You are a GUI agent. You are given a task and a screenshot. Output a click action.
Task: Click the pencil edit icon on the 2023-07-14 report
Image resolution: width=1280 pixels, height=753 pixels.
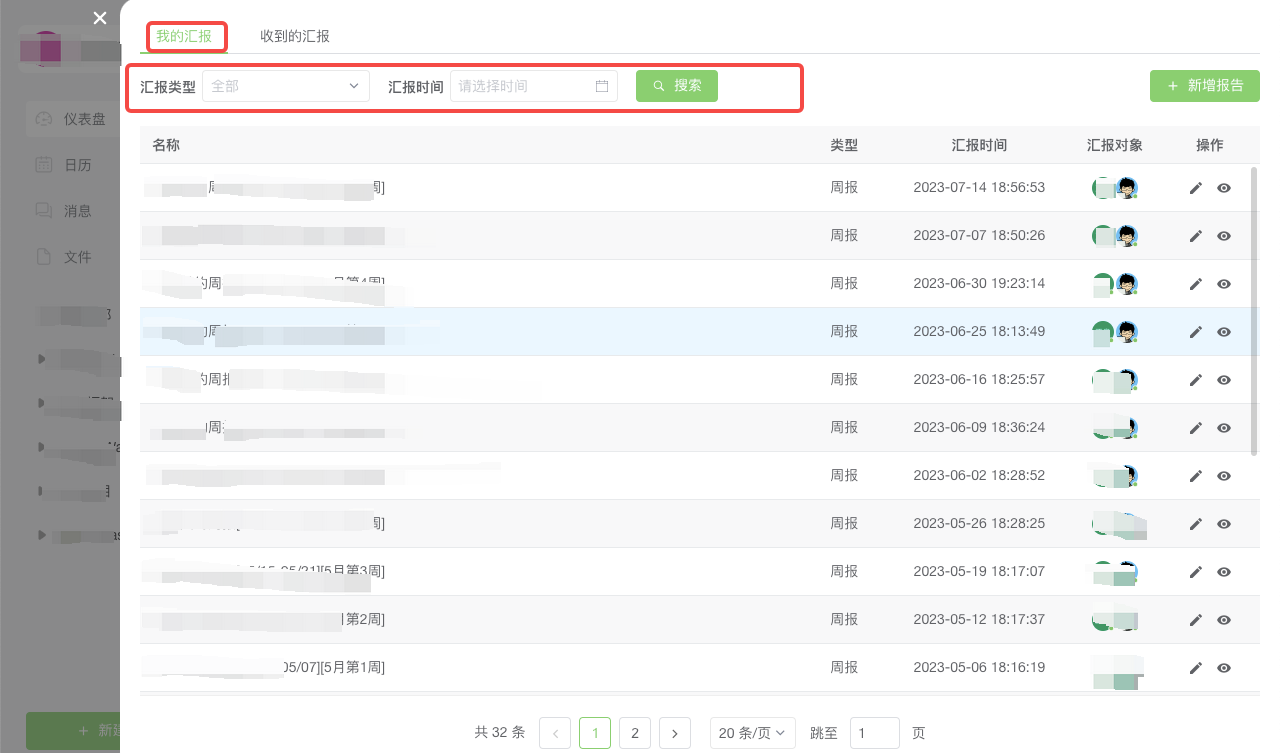pyautogui.click(x=1195, y=188)
